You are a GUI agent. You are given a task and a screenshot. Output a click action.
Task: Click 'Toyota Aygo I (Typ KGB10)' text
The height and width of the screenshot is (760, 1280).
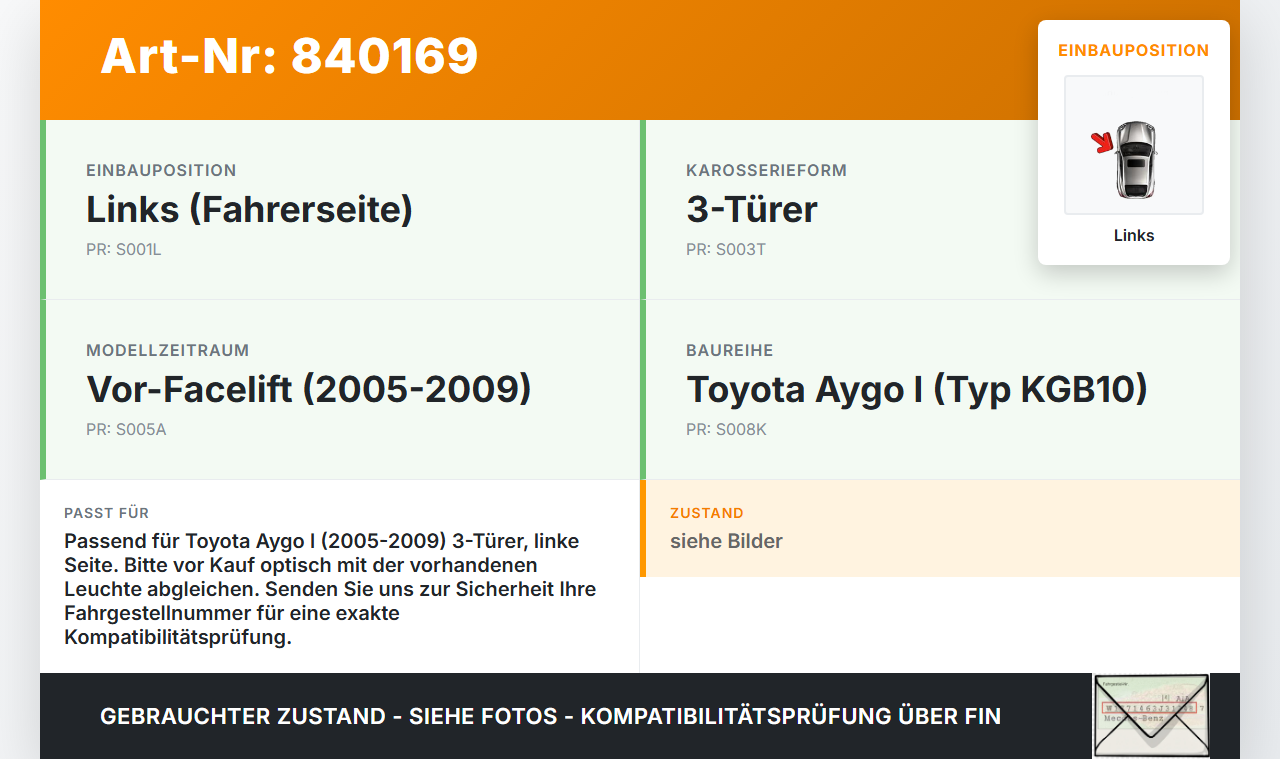917,389
